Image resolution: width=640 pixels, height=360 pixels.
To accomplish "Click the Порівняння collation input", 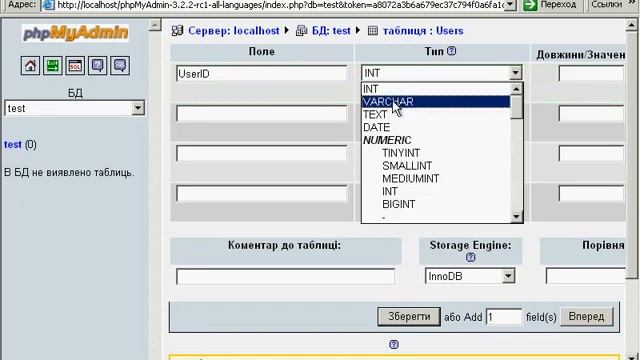I will (x=585, y=276).
